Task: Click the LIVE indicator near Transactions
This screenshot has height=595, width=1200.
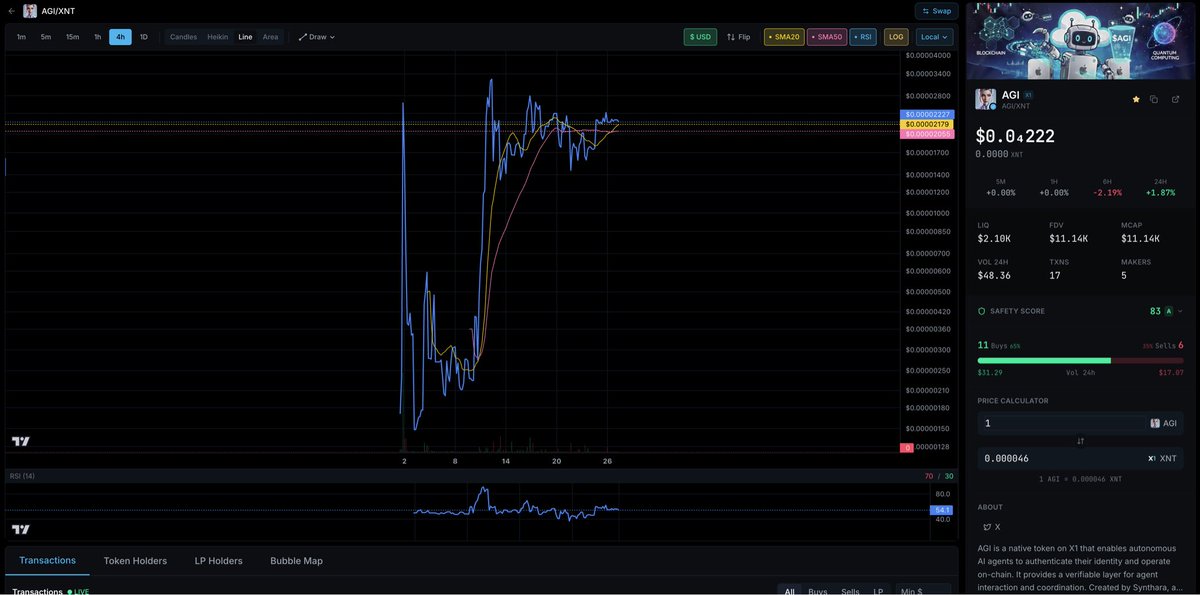Action: (x=78, y=591)
